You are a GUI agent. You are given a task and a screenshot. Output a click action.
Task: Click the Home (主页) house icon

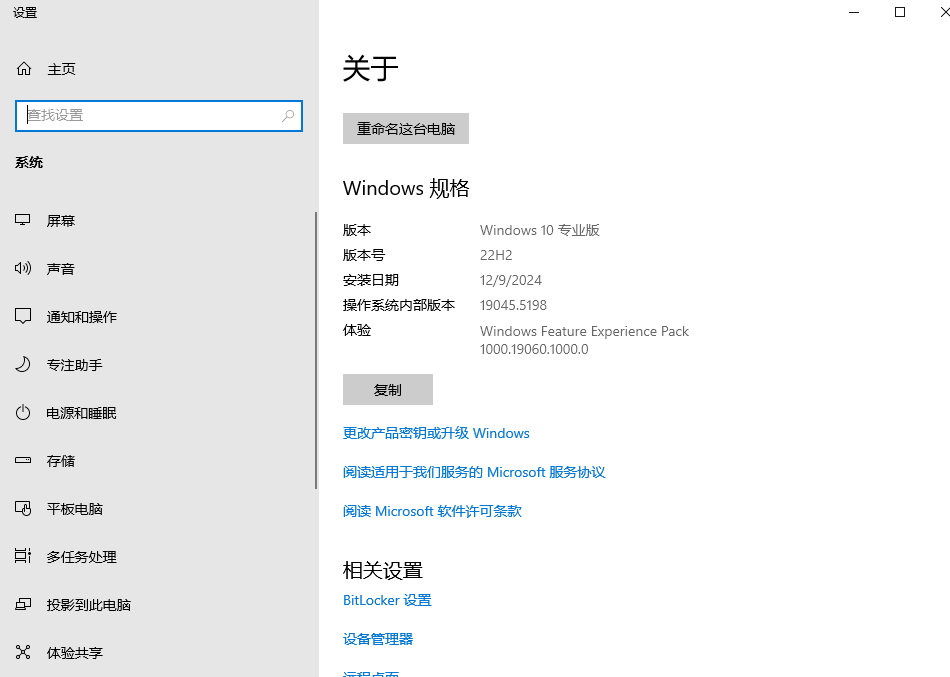(x=24, y=69)
